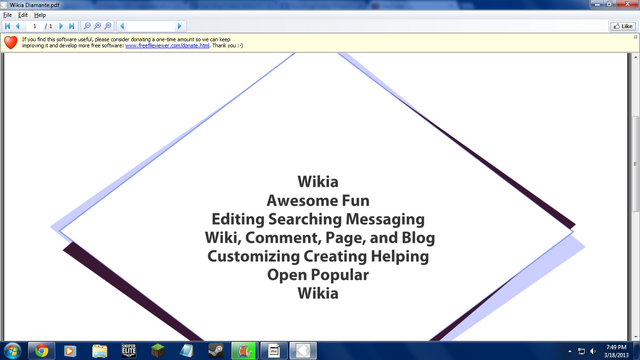Switch to the Paint window in taskbar
Screen dimensions: 640x360
[273, 351]
